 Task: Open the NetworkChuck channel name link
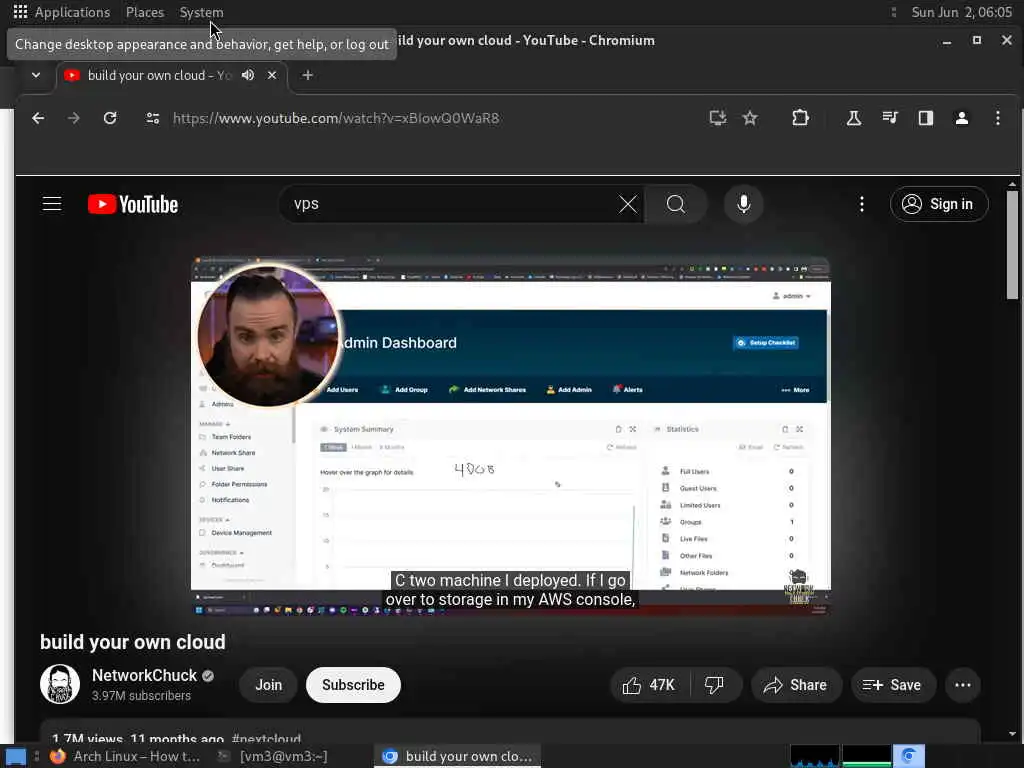(144, 675)
